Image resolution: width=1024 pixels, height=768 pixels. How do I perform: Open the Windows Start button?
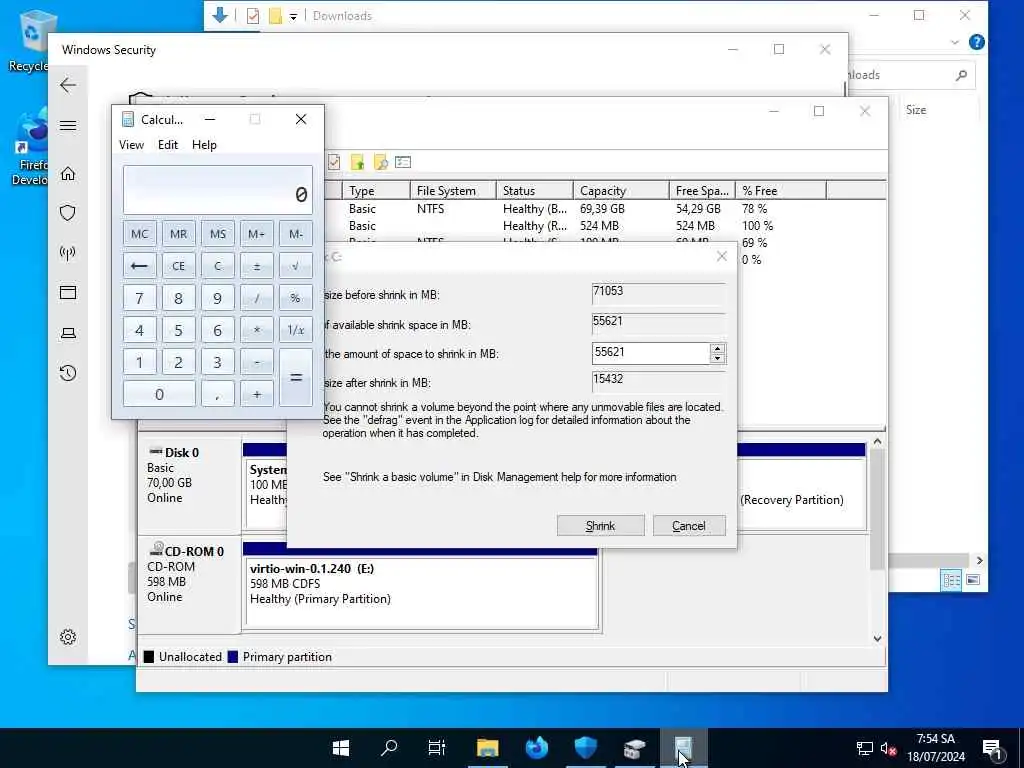[x=341, y=748]
